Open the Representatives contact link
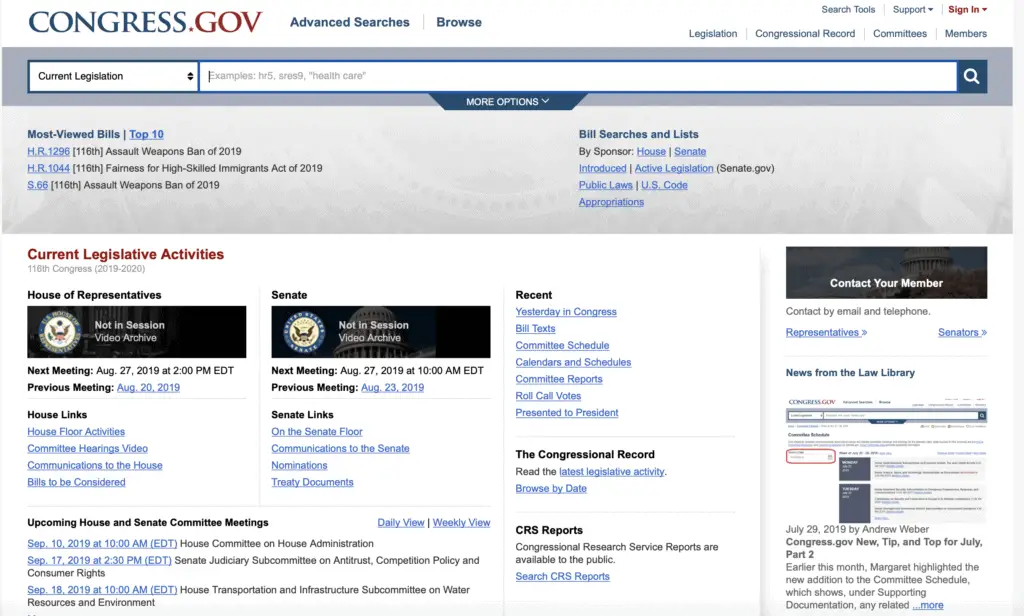 [826, 333]
